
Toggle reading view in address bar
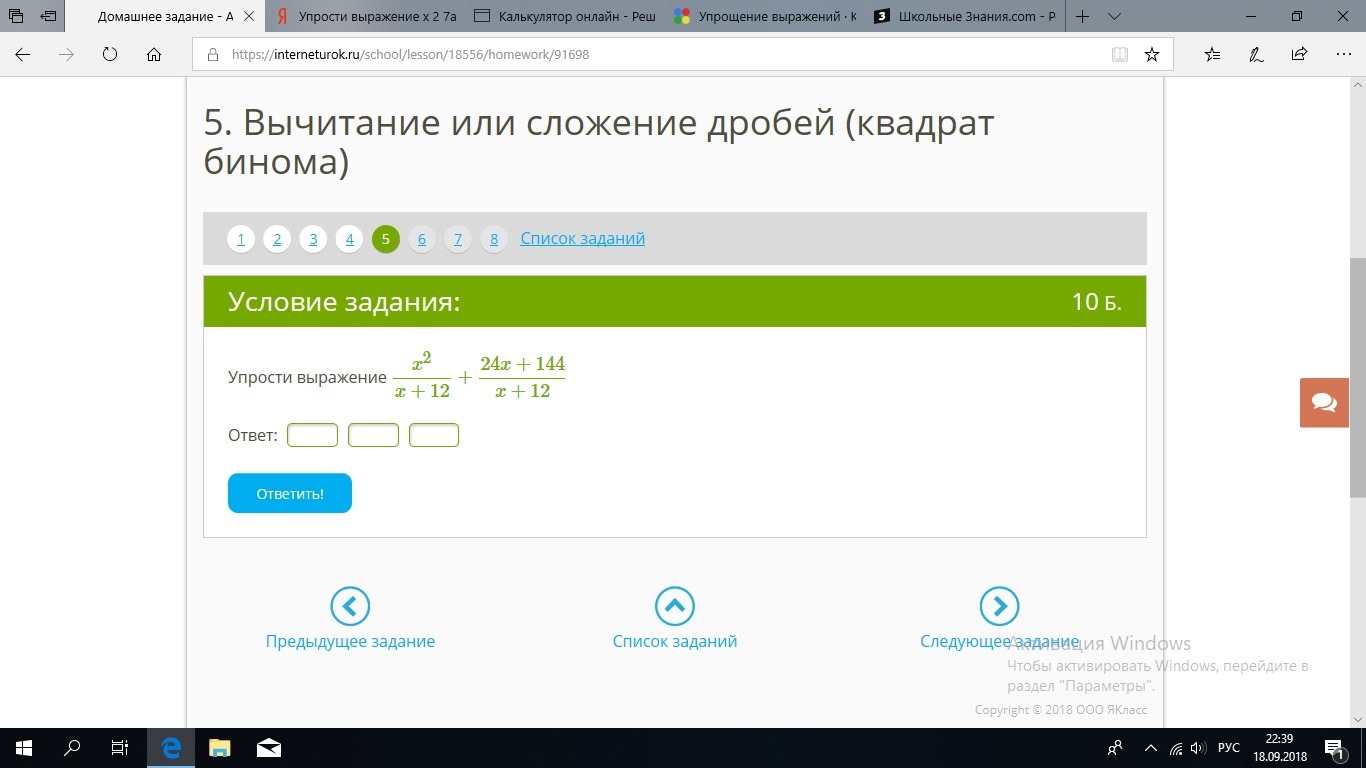click(x=1120, y=55)
